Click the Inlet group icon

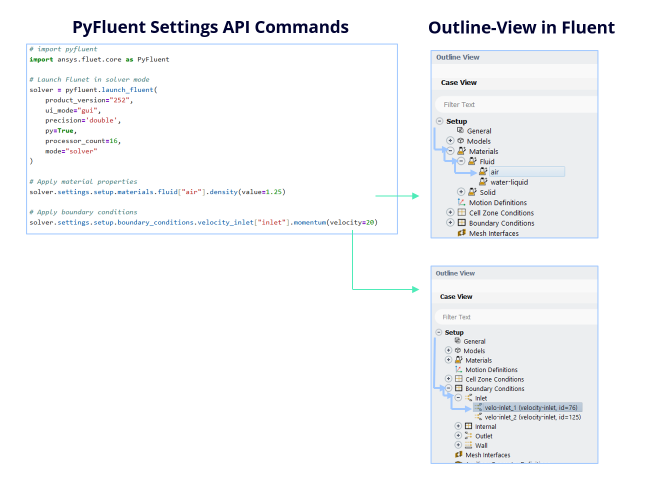[468, 398]
